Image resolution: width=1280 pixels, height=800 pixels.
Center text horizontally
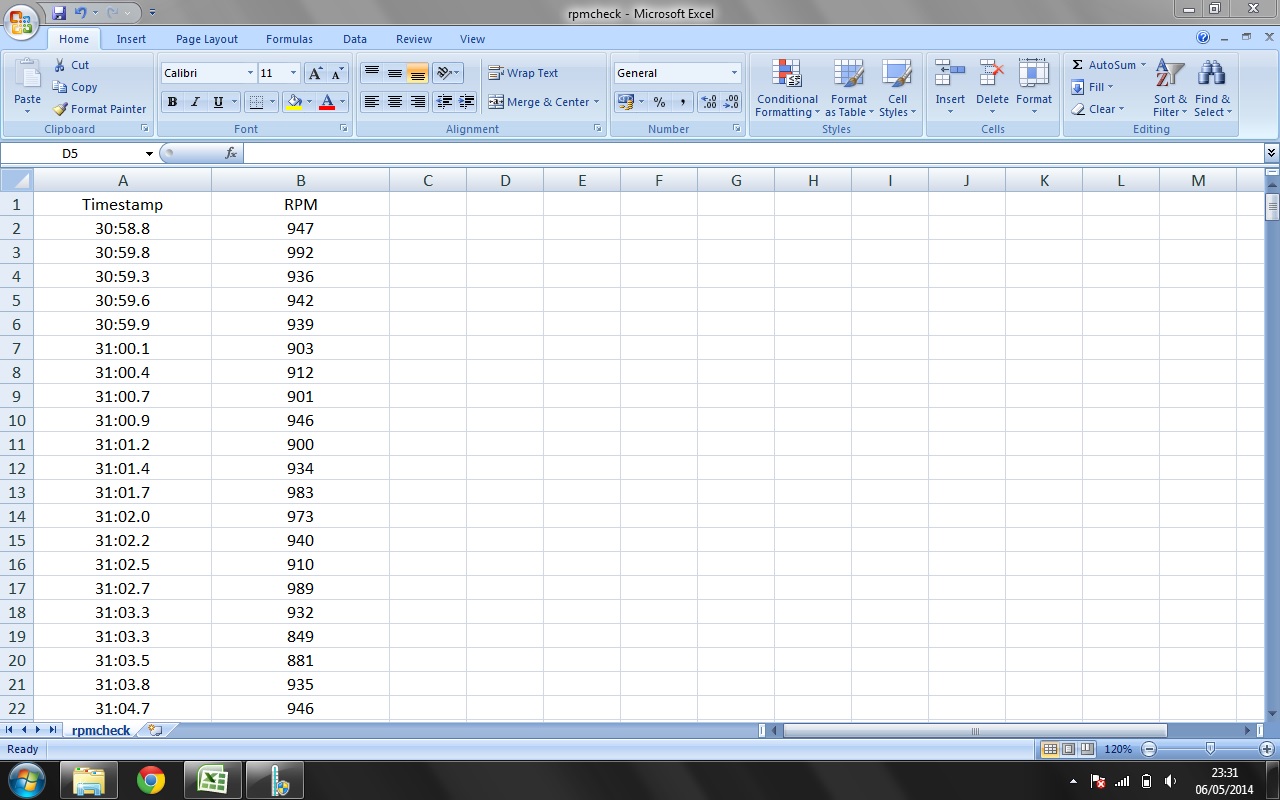click(x=395, y=102)
